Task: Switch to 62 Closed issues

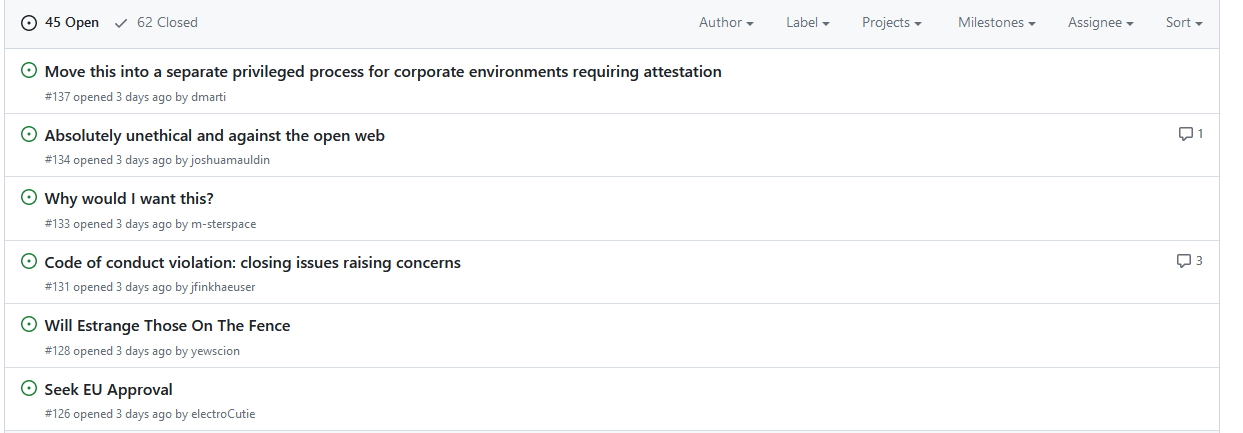Action: coord(156,22)
